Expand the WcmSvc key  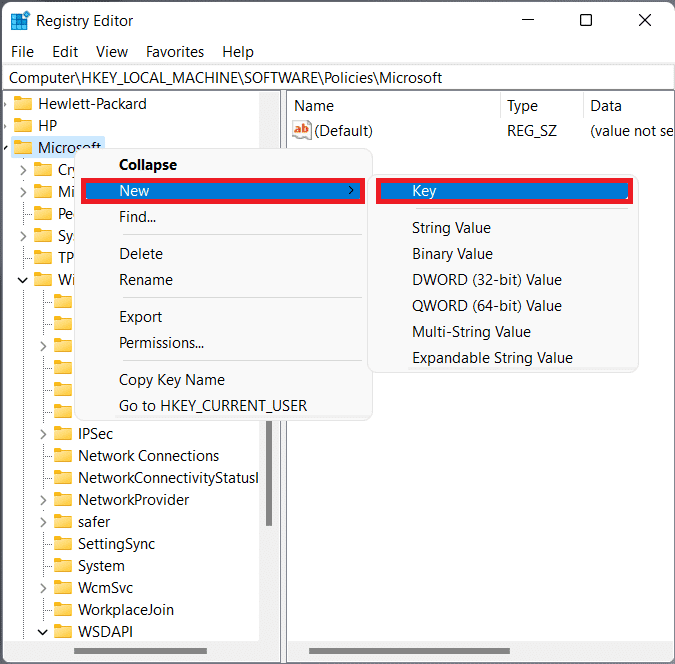click(x=43, y=588)
